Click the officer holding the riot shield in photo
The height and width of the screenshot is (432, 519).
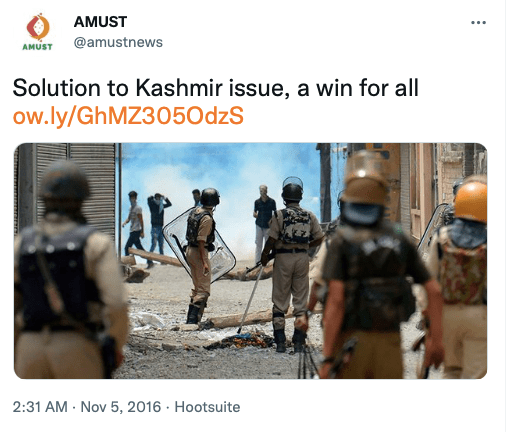201,255
